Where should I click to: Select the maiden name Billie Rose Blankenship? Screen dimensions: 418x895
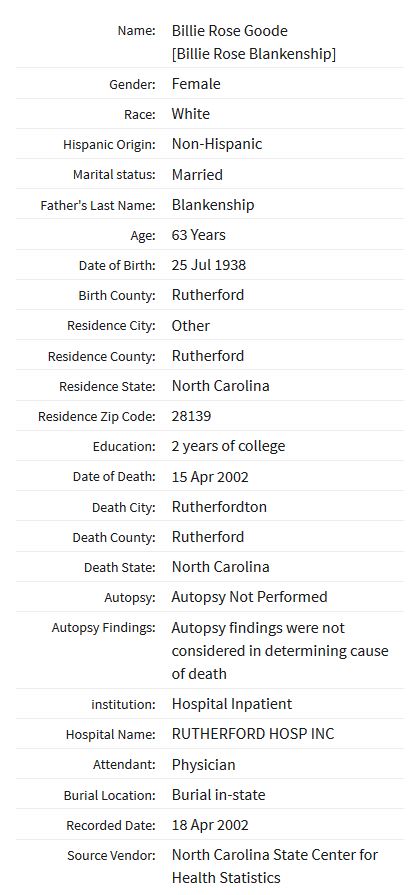254,54
